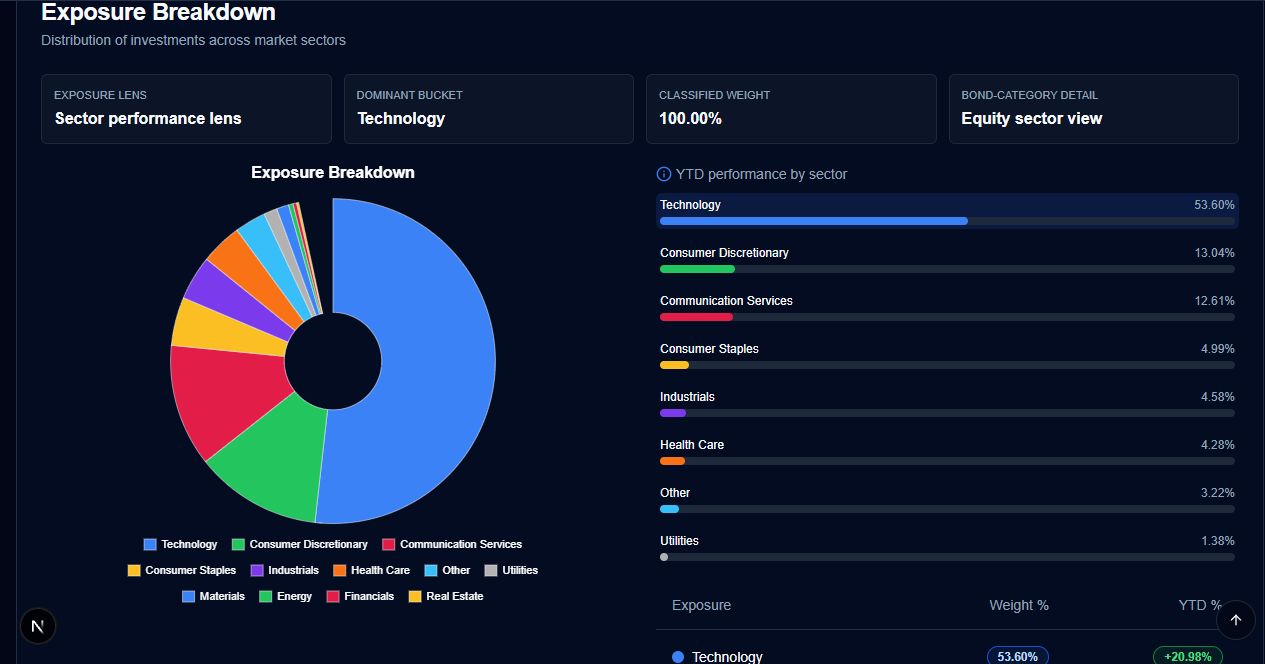The height and width of the screenshot is (664, 1265).
Task: Toggle Other in chart legend
Action: click(x=447, y=570)
